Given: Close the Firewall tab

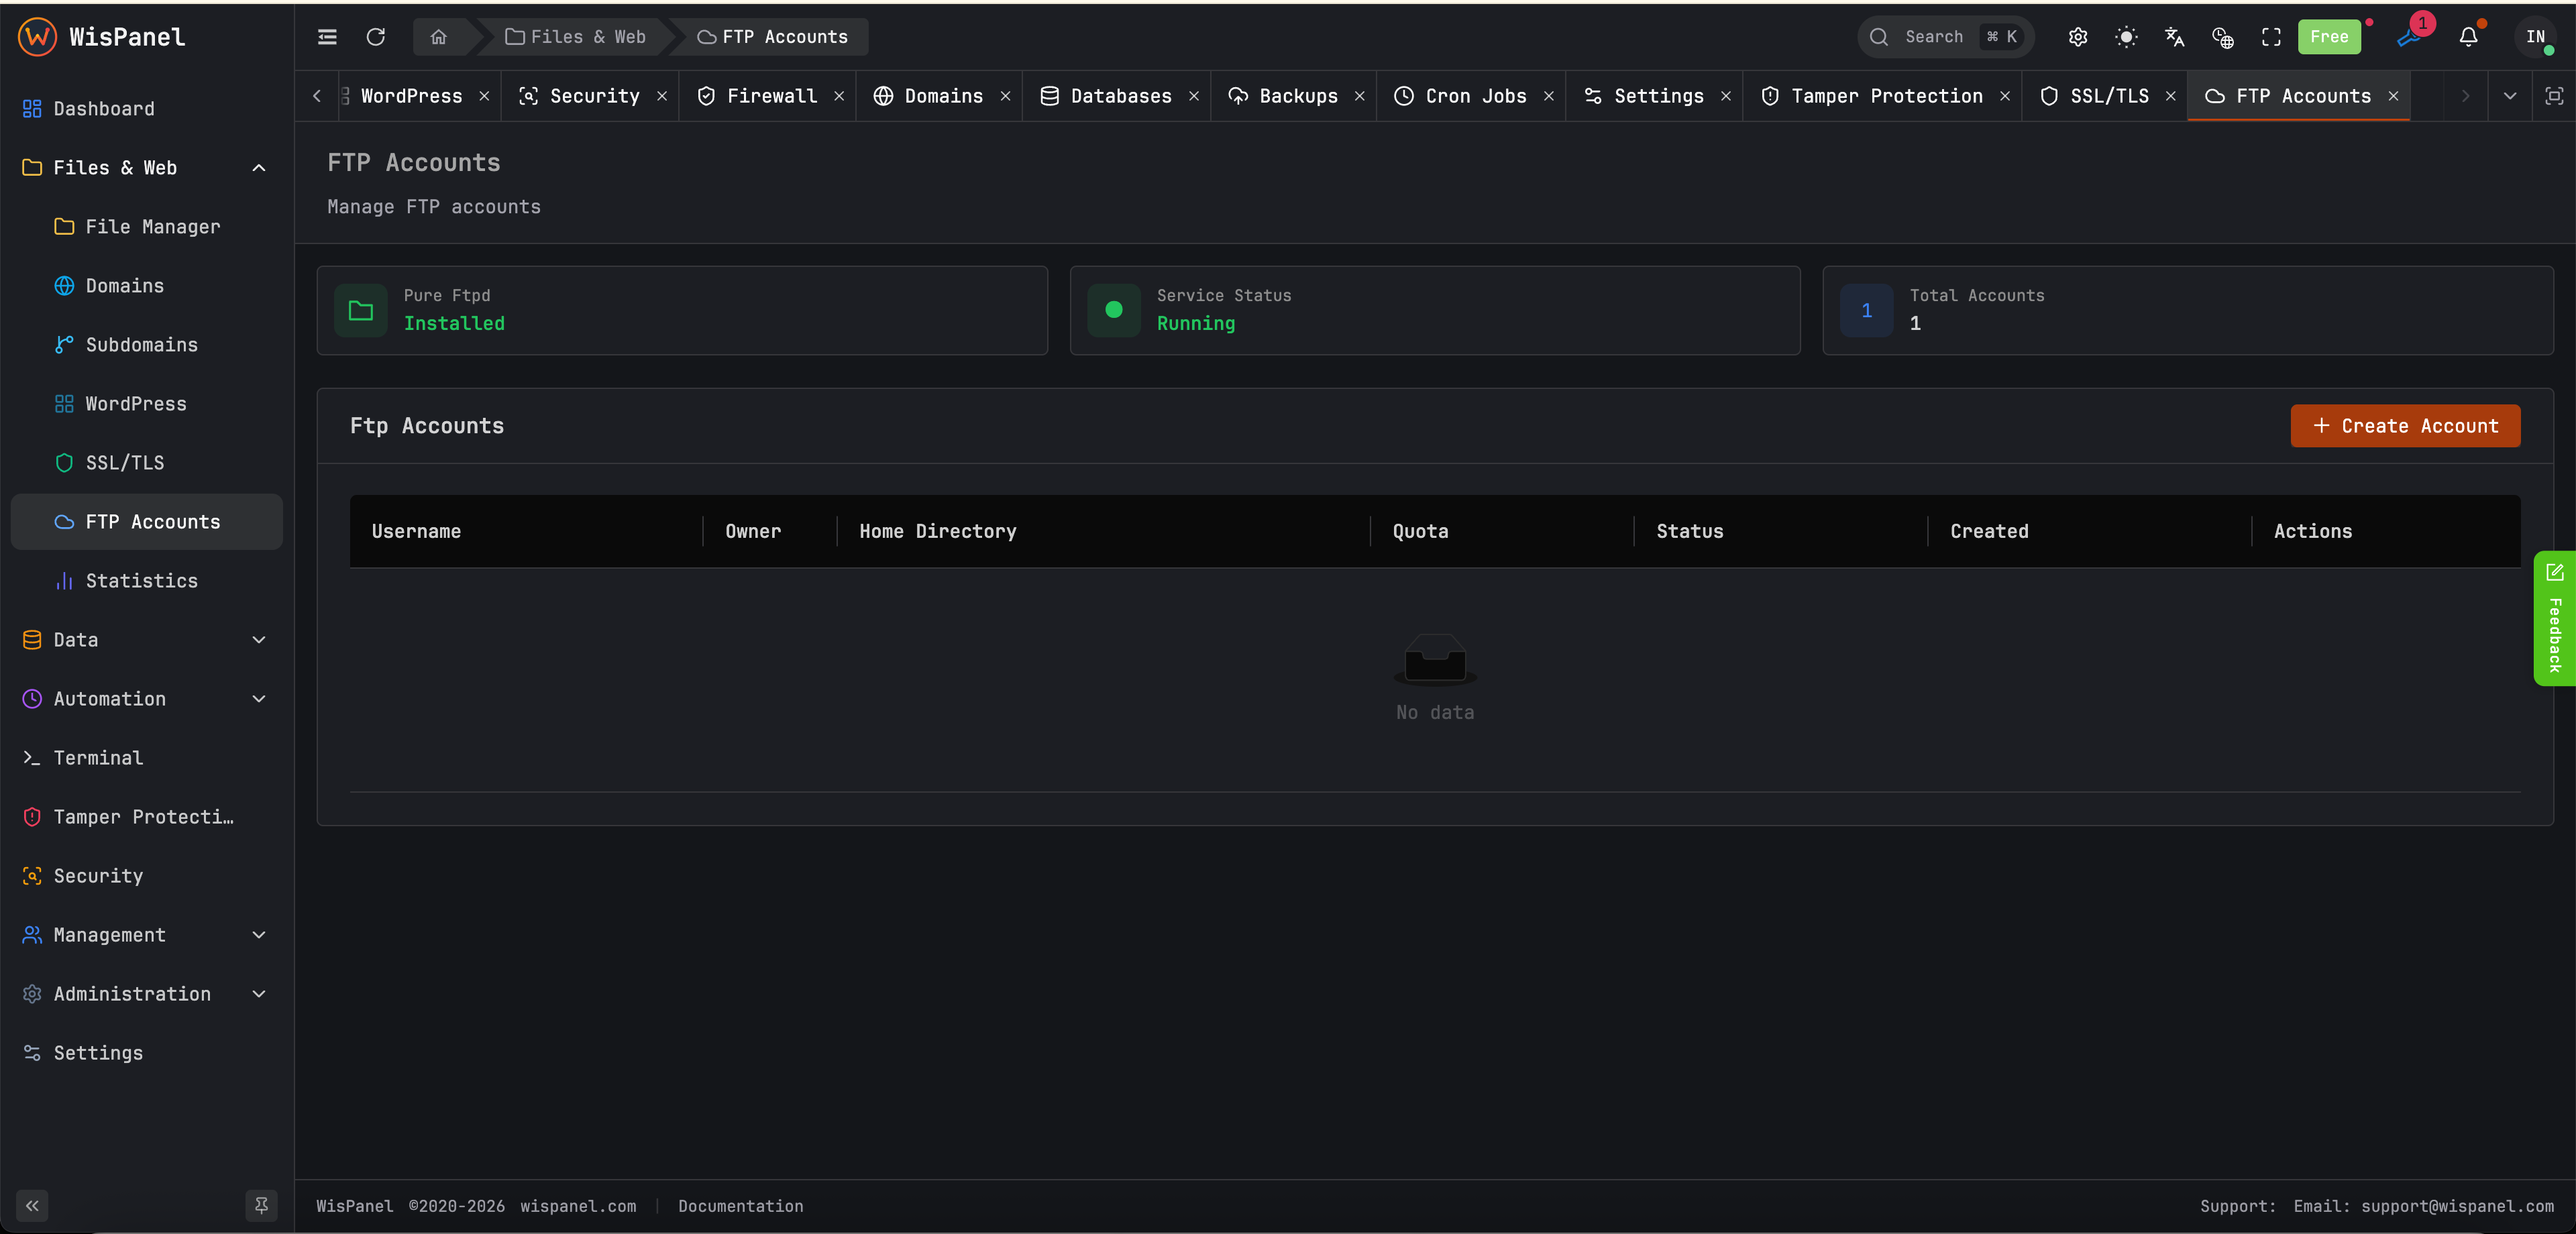Looking at the screenshot, I should pos(839,96).
